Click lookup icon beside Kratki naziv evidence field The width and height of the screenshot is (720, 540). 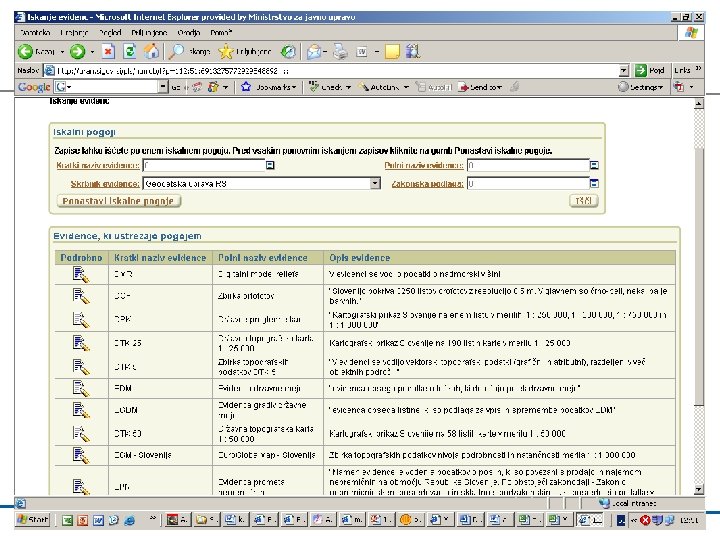[270, 165]
